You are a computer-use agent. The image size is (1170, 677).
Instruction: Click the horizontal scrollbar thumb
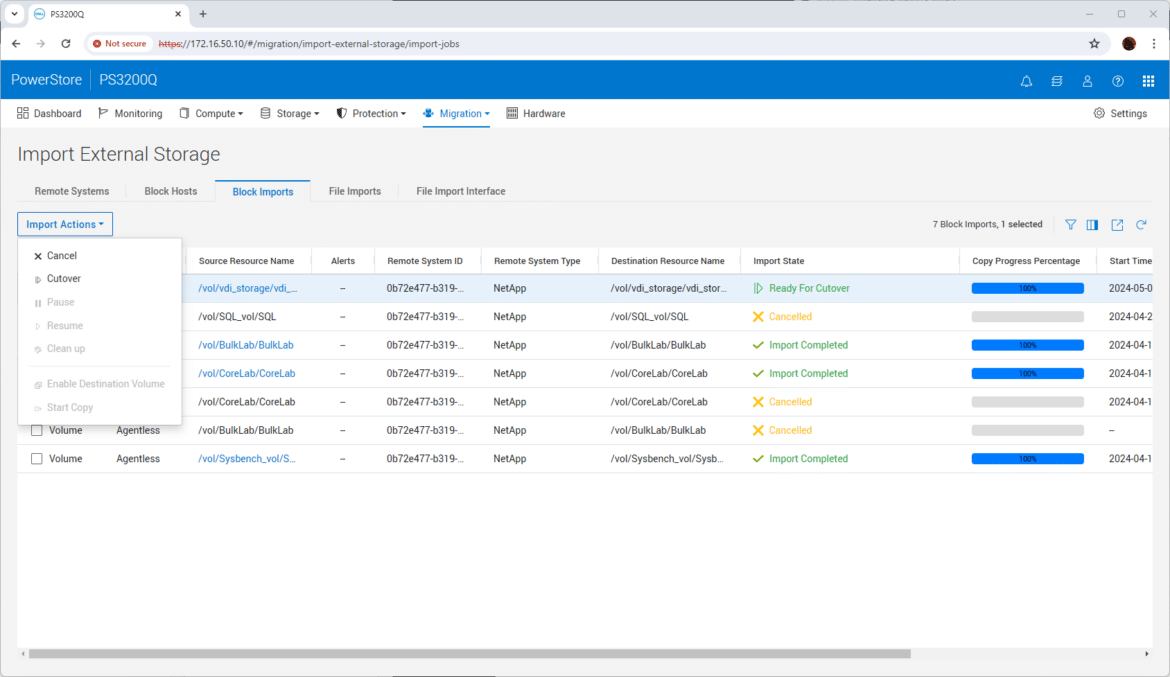(470, 654)
